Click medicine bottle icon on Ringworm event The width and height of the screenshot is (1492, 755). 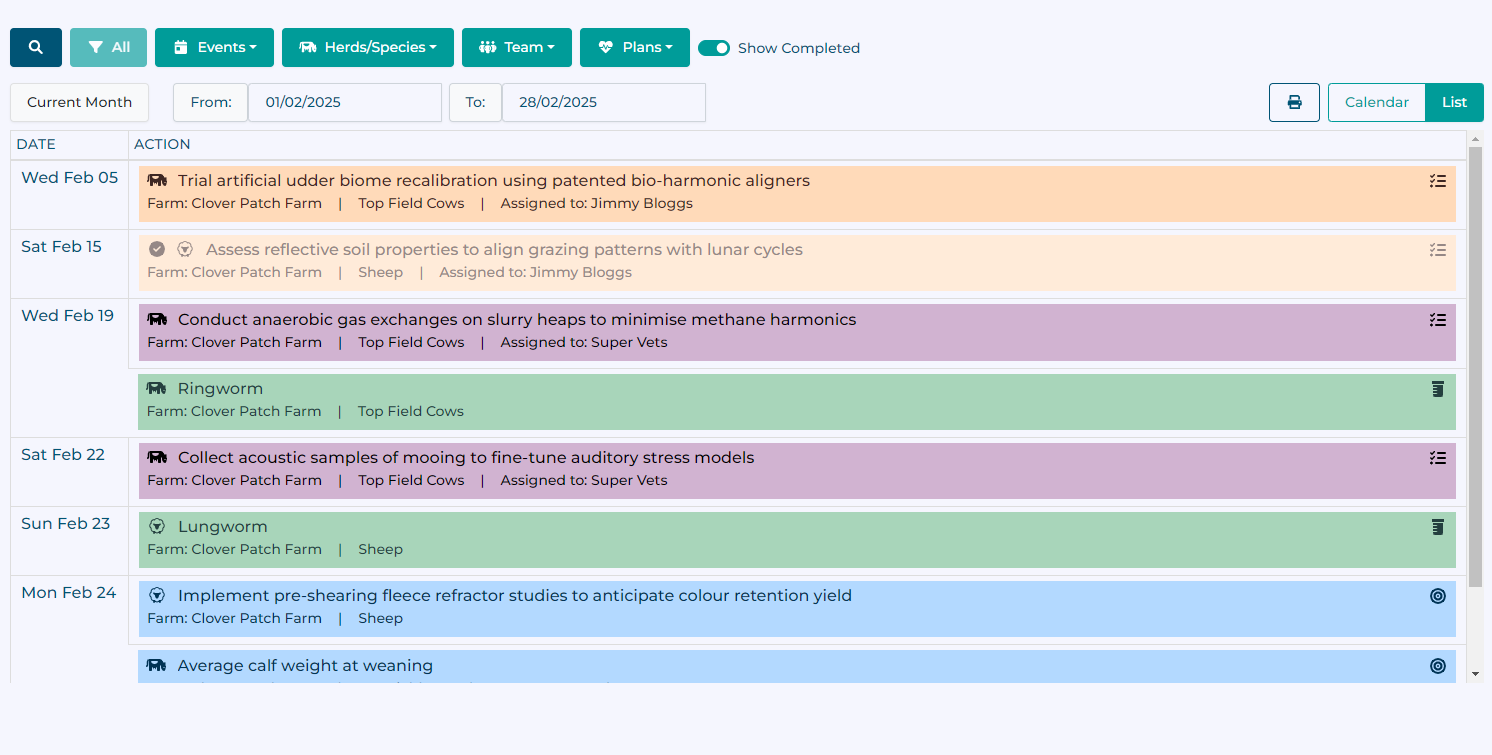tap(1438, 389)
